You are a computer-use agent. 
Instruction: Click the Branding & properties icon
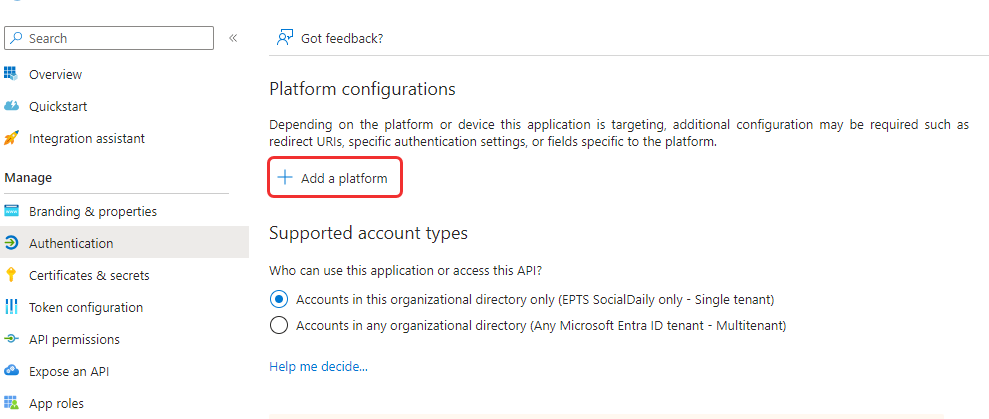click(x=12, y=211)
